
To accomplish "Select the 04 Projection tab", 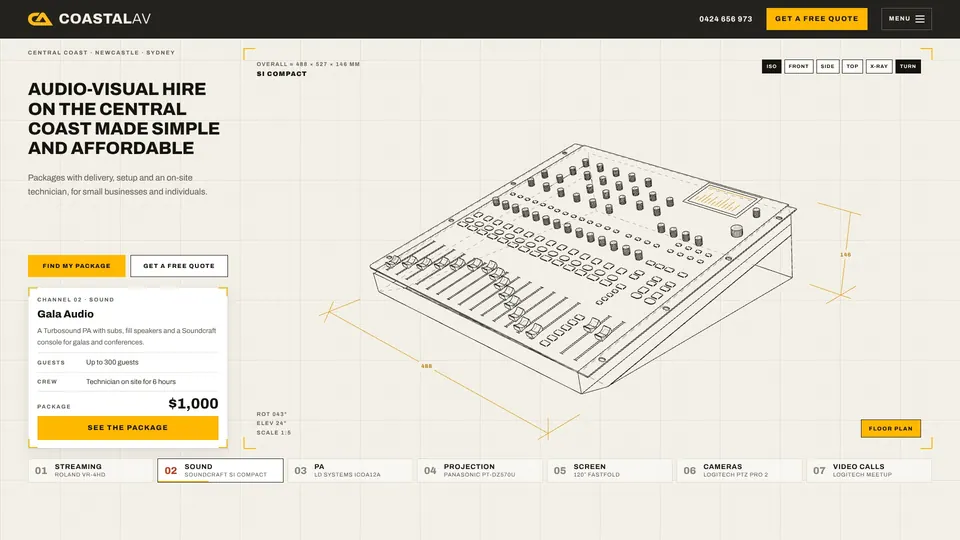I will pyautogui.click(x=480, y=470).
